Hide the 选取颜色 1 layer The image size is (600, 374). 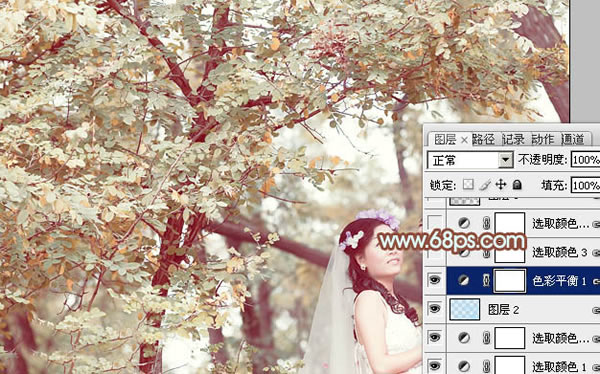[x=434, y=366]
